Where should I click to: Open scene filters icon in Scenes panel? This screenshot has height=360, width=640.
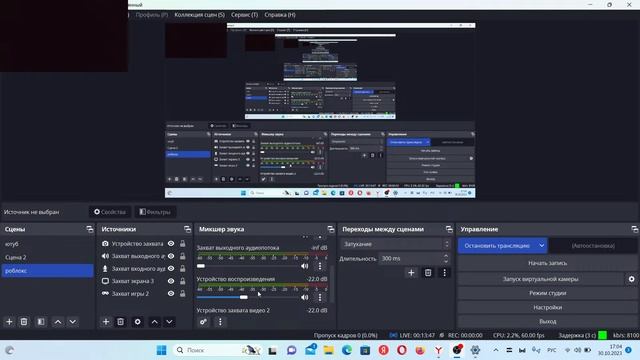[x=41, y=322]
